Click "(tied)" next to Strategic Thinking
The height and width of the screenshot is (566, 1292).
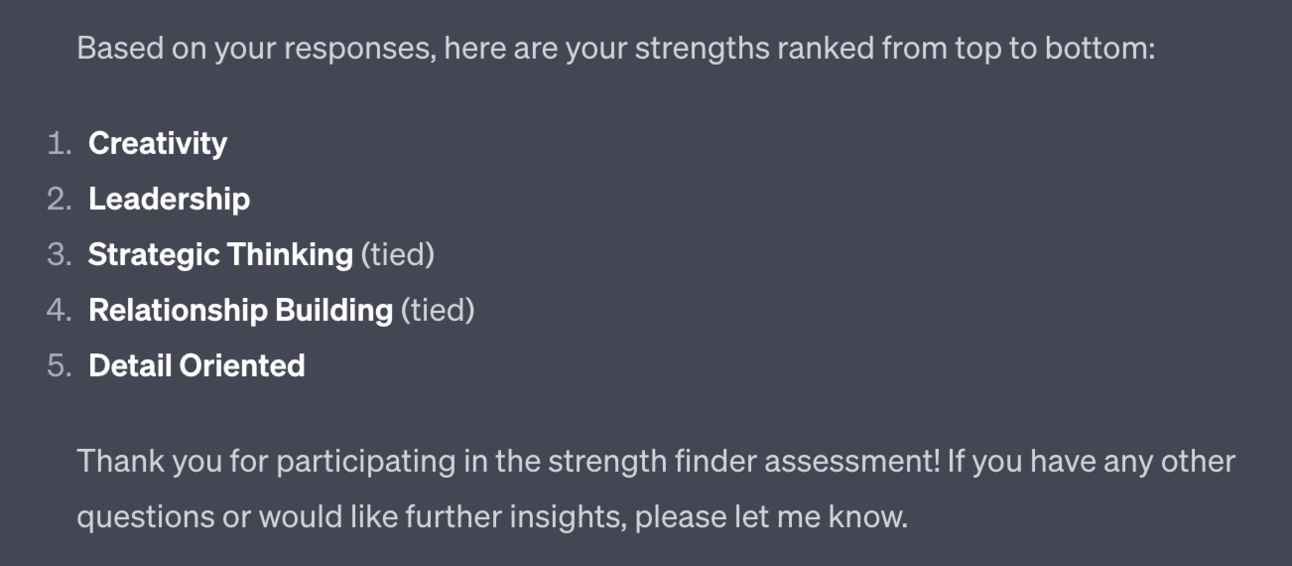click(x=398, y=255)
